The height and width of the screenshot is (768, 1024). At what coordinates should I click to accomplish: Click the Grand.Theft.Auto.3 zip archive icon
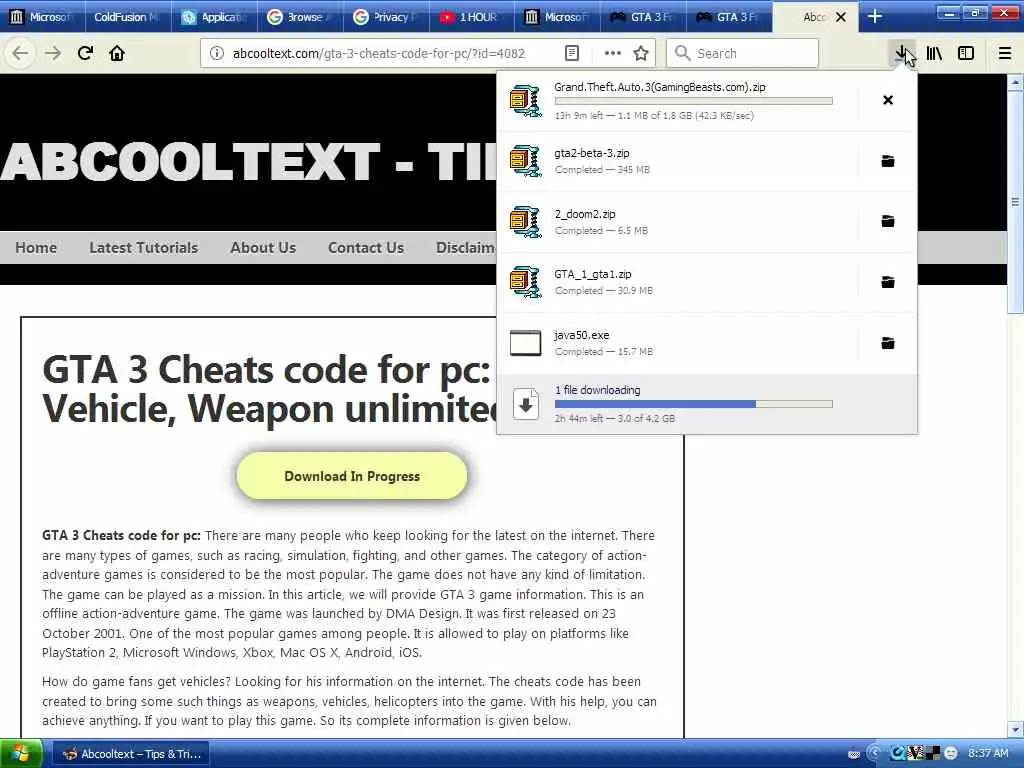coord(526,101)
